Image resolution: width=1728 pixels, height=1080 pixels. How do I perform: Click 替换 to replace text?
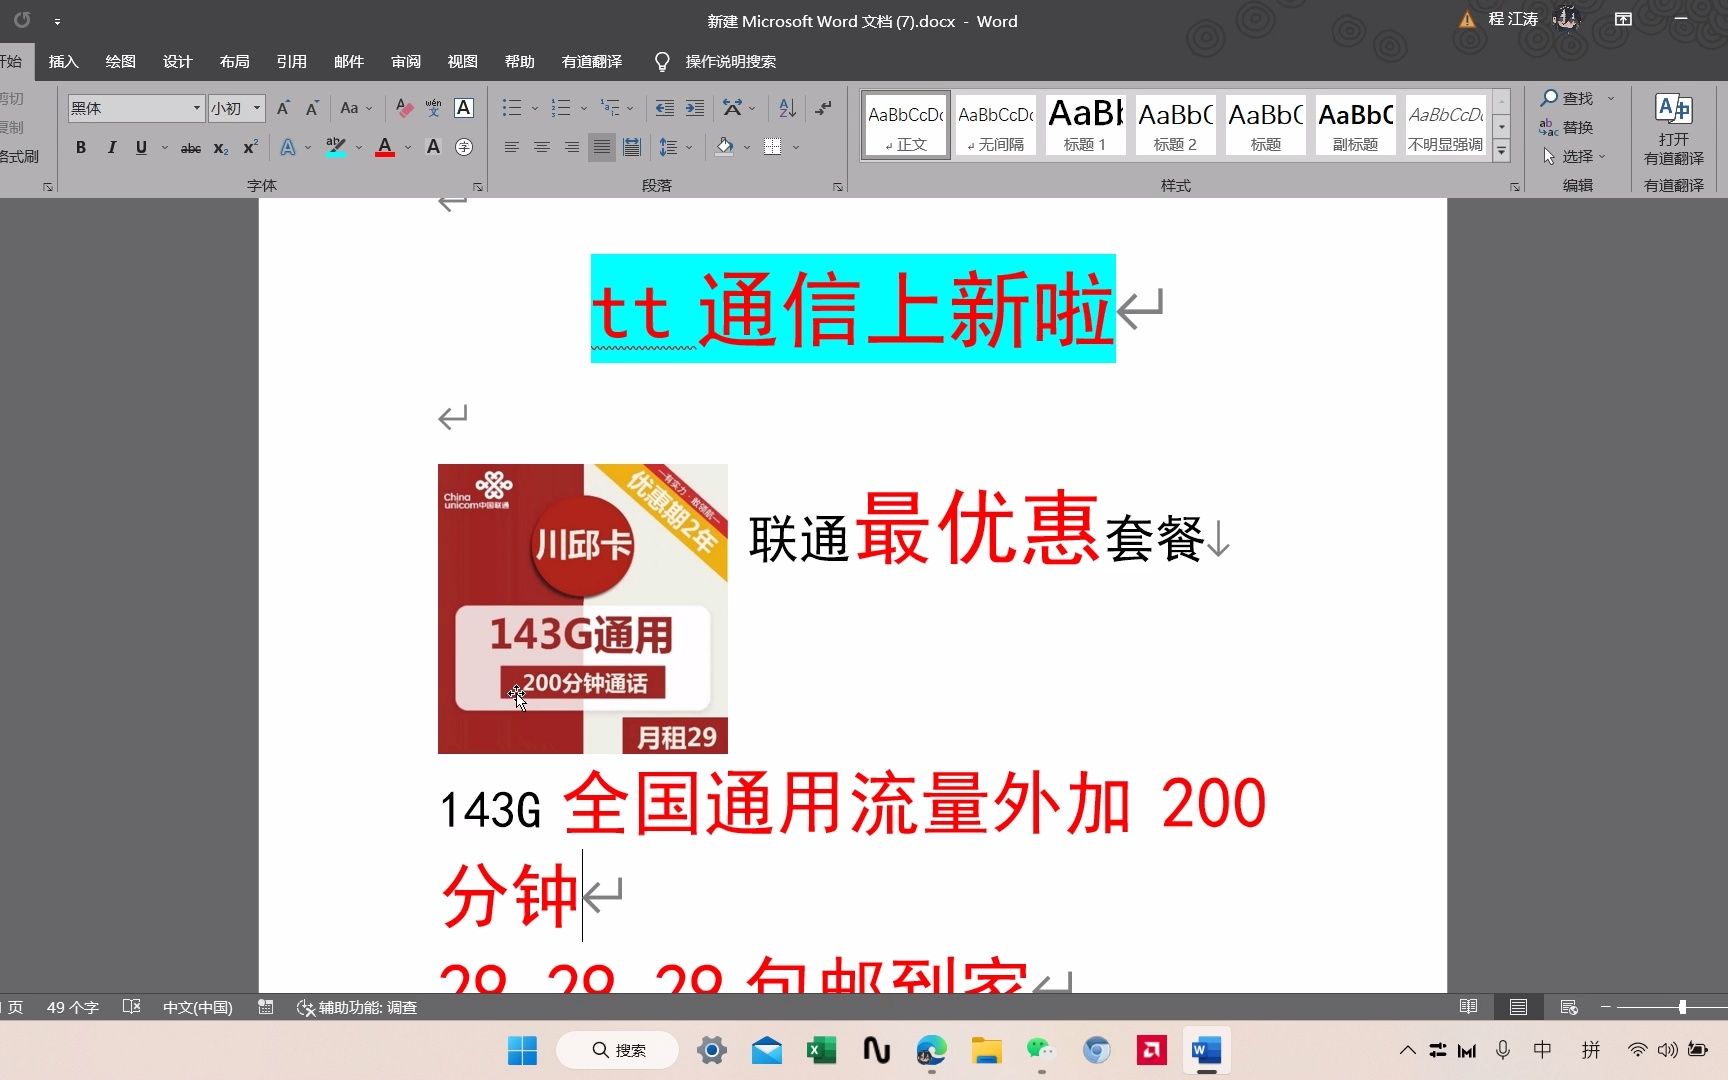tap(1567, 127)
